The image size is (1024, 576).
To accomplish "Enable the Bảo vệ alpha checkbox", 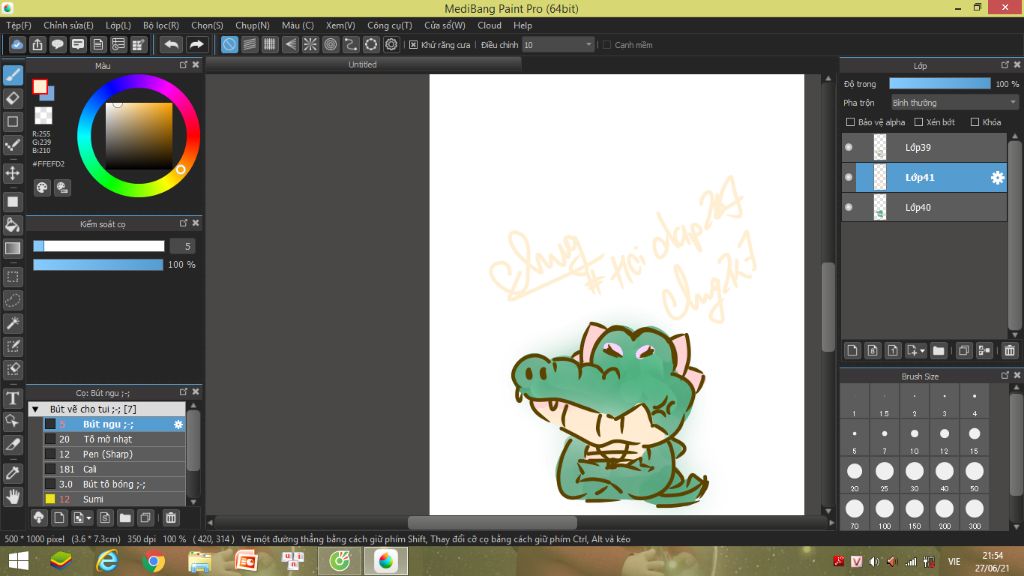I will [x=851, y=122].
